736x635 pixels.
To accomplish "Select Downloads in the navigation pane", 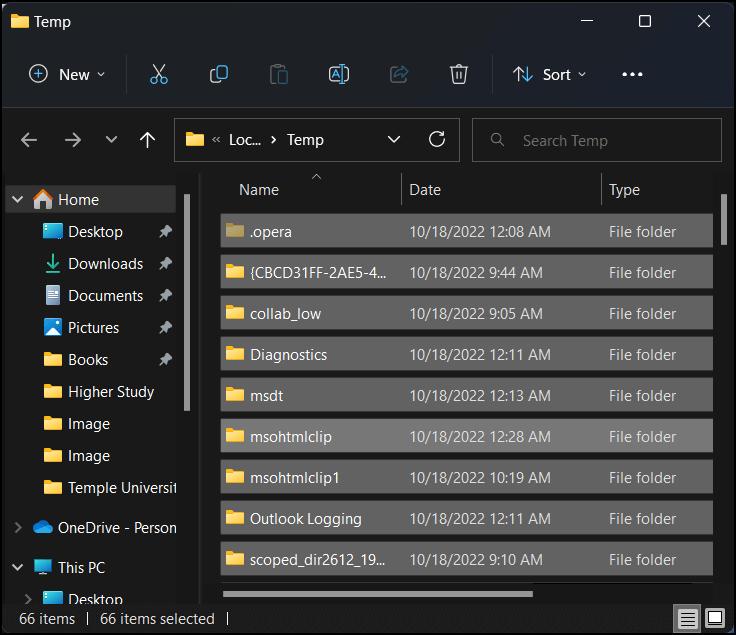I will [105, 264].
